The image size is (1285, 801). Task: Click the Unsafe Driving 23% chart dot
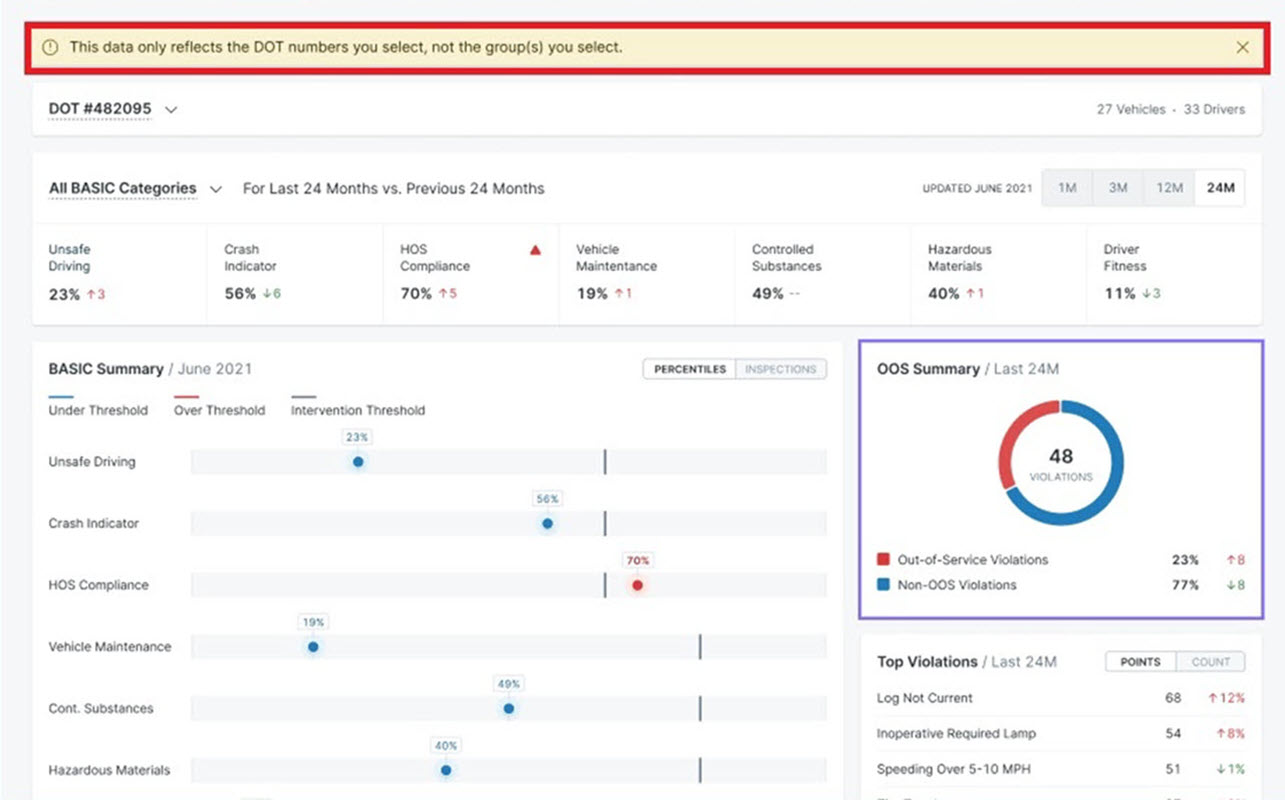(x=358, y=462)
